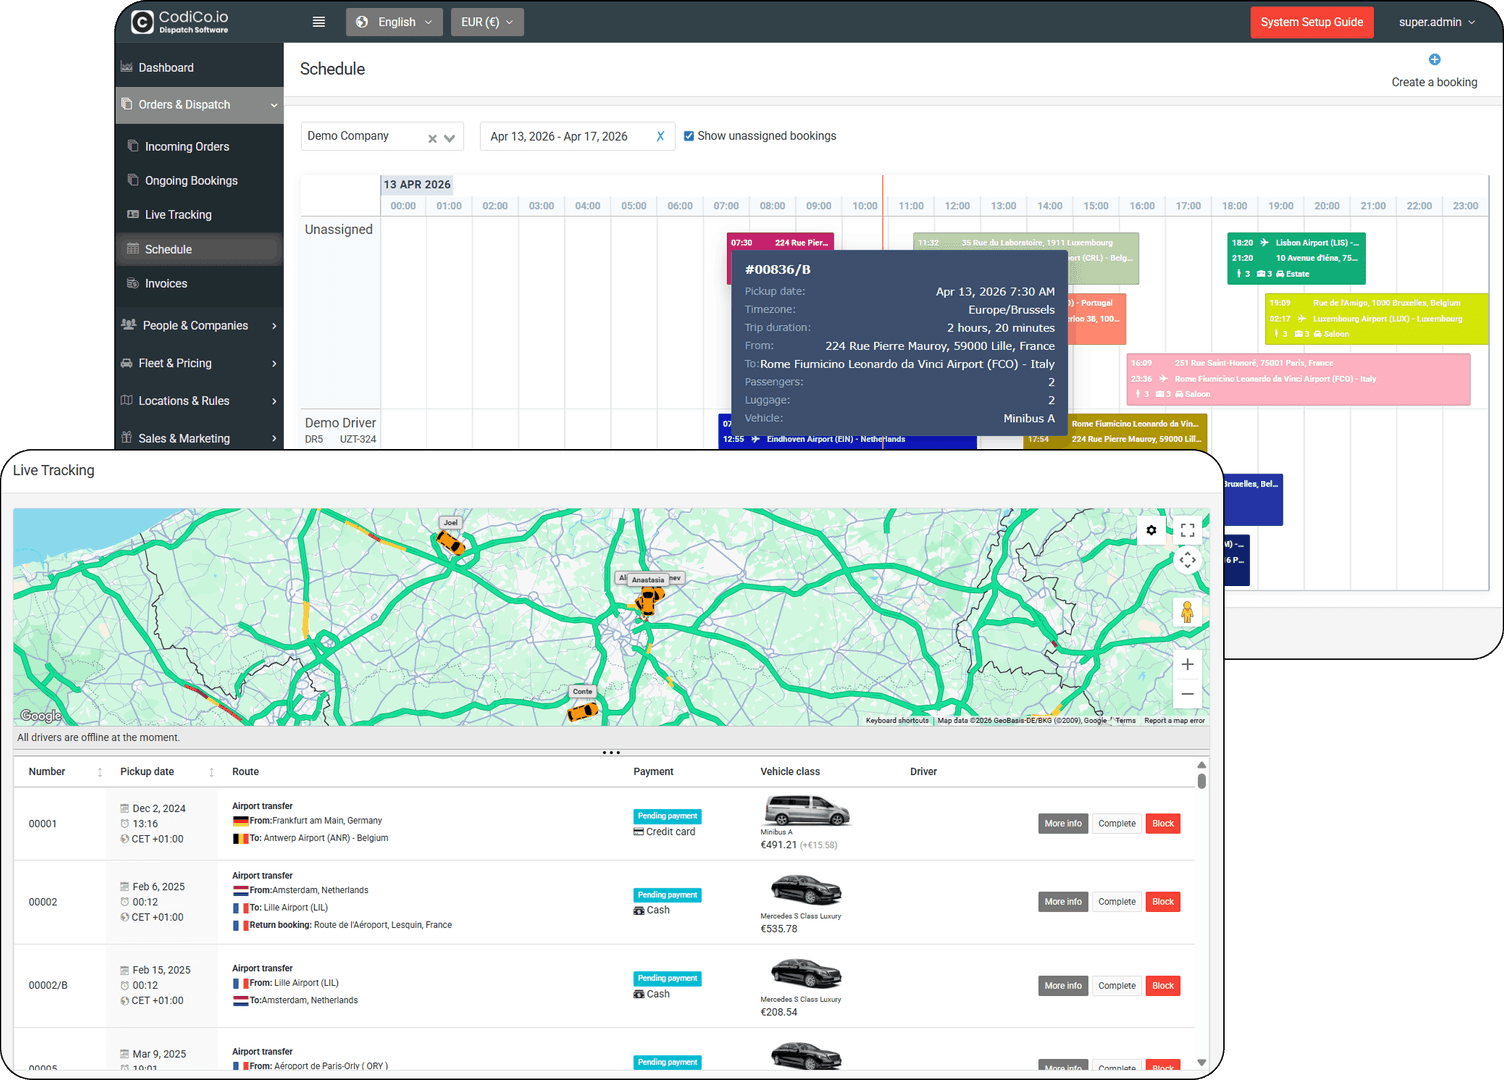Image resolution: width=1504 pixels, height=1080 pixels.
Task: Open Incoming Orders menu item
Action: tap(199, 147)
